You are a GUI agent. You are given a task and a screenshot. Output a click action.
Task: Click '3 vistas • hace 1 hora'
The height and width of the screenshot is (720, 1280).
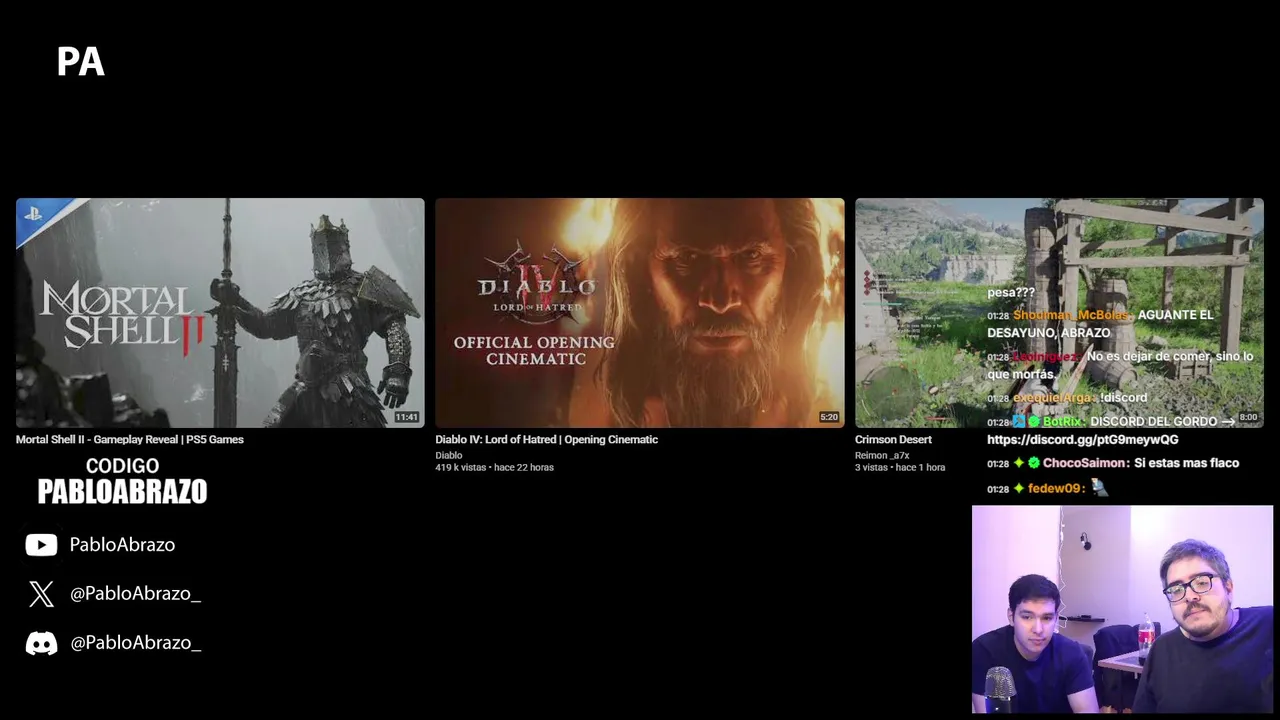tap(900, 467)
